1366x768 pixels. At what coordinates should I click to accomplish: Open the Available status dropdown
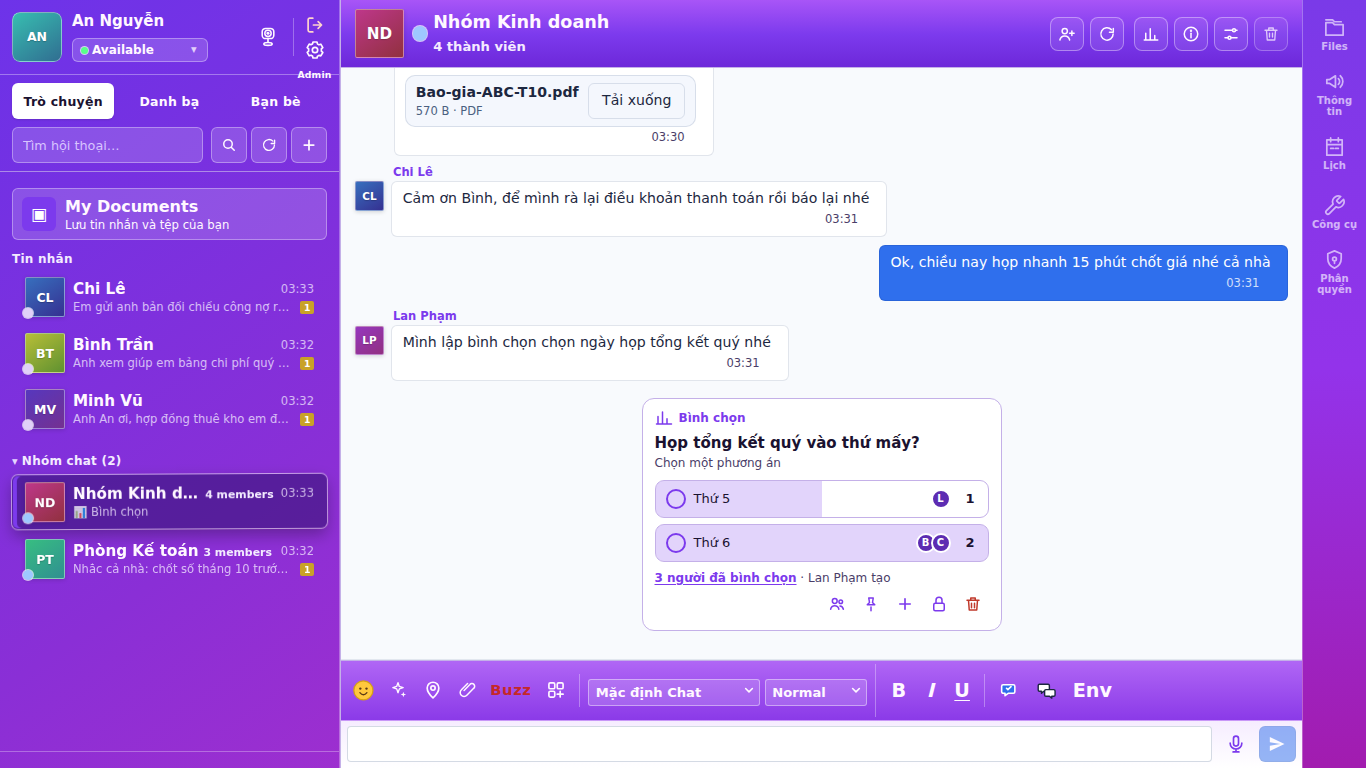click(140, 50)
